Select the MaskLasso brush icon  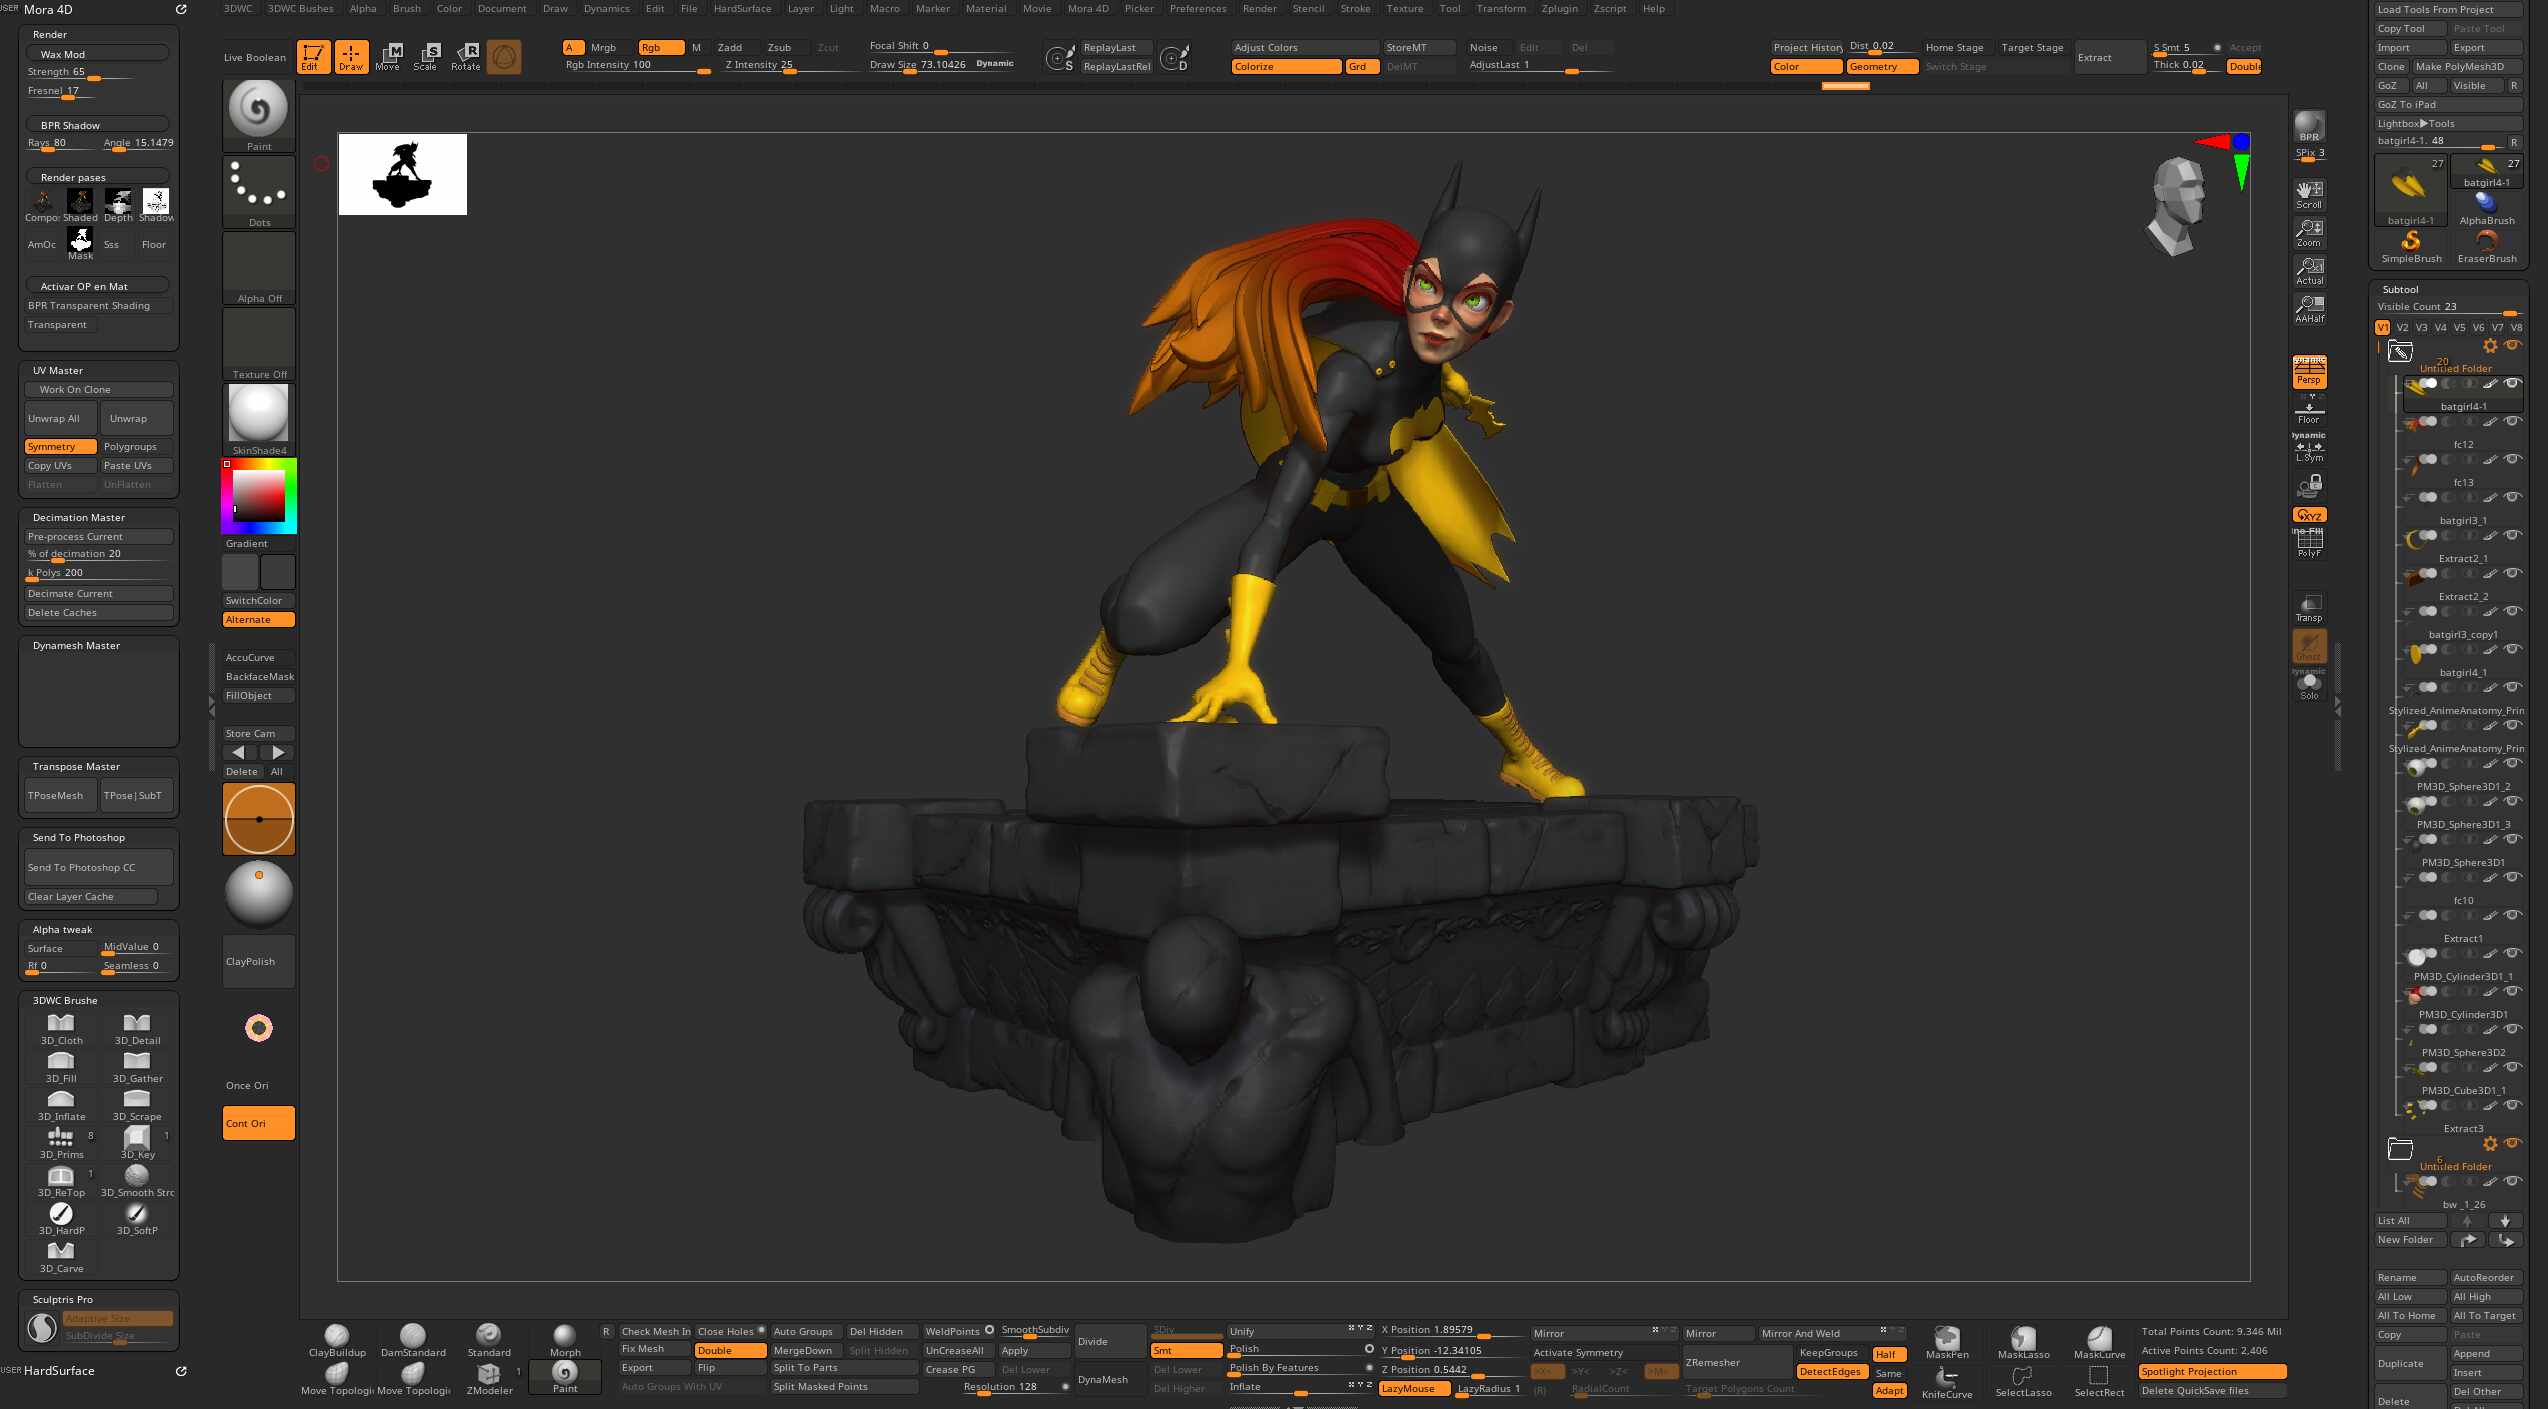coord(2023,1340)
